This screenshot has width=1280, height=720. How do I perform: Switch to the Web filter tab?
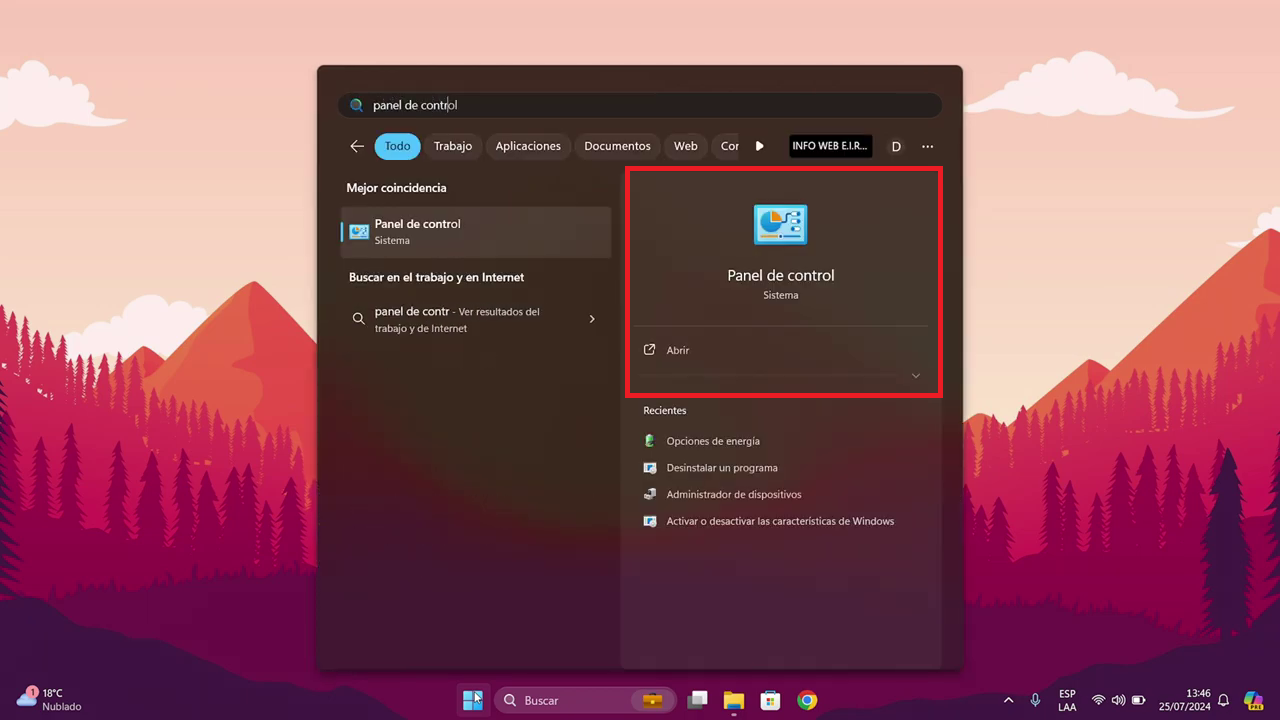(686, 146)
